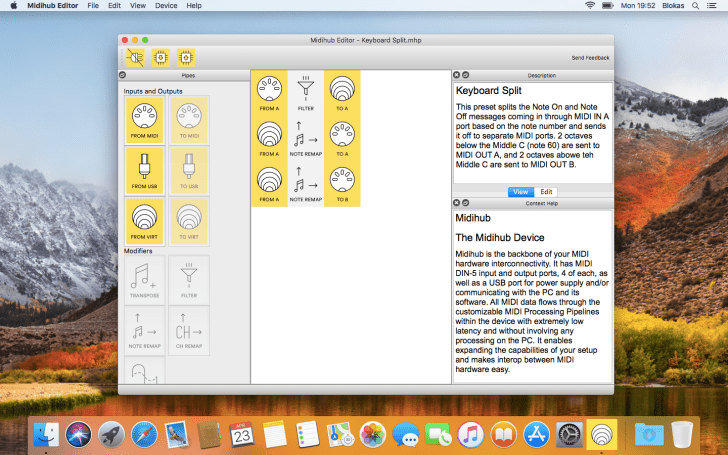Switch Description panel to View mode

pyautogui.click(x=521, y=192)
